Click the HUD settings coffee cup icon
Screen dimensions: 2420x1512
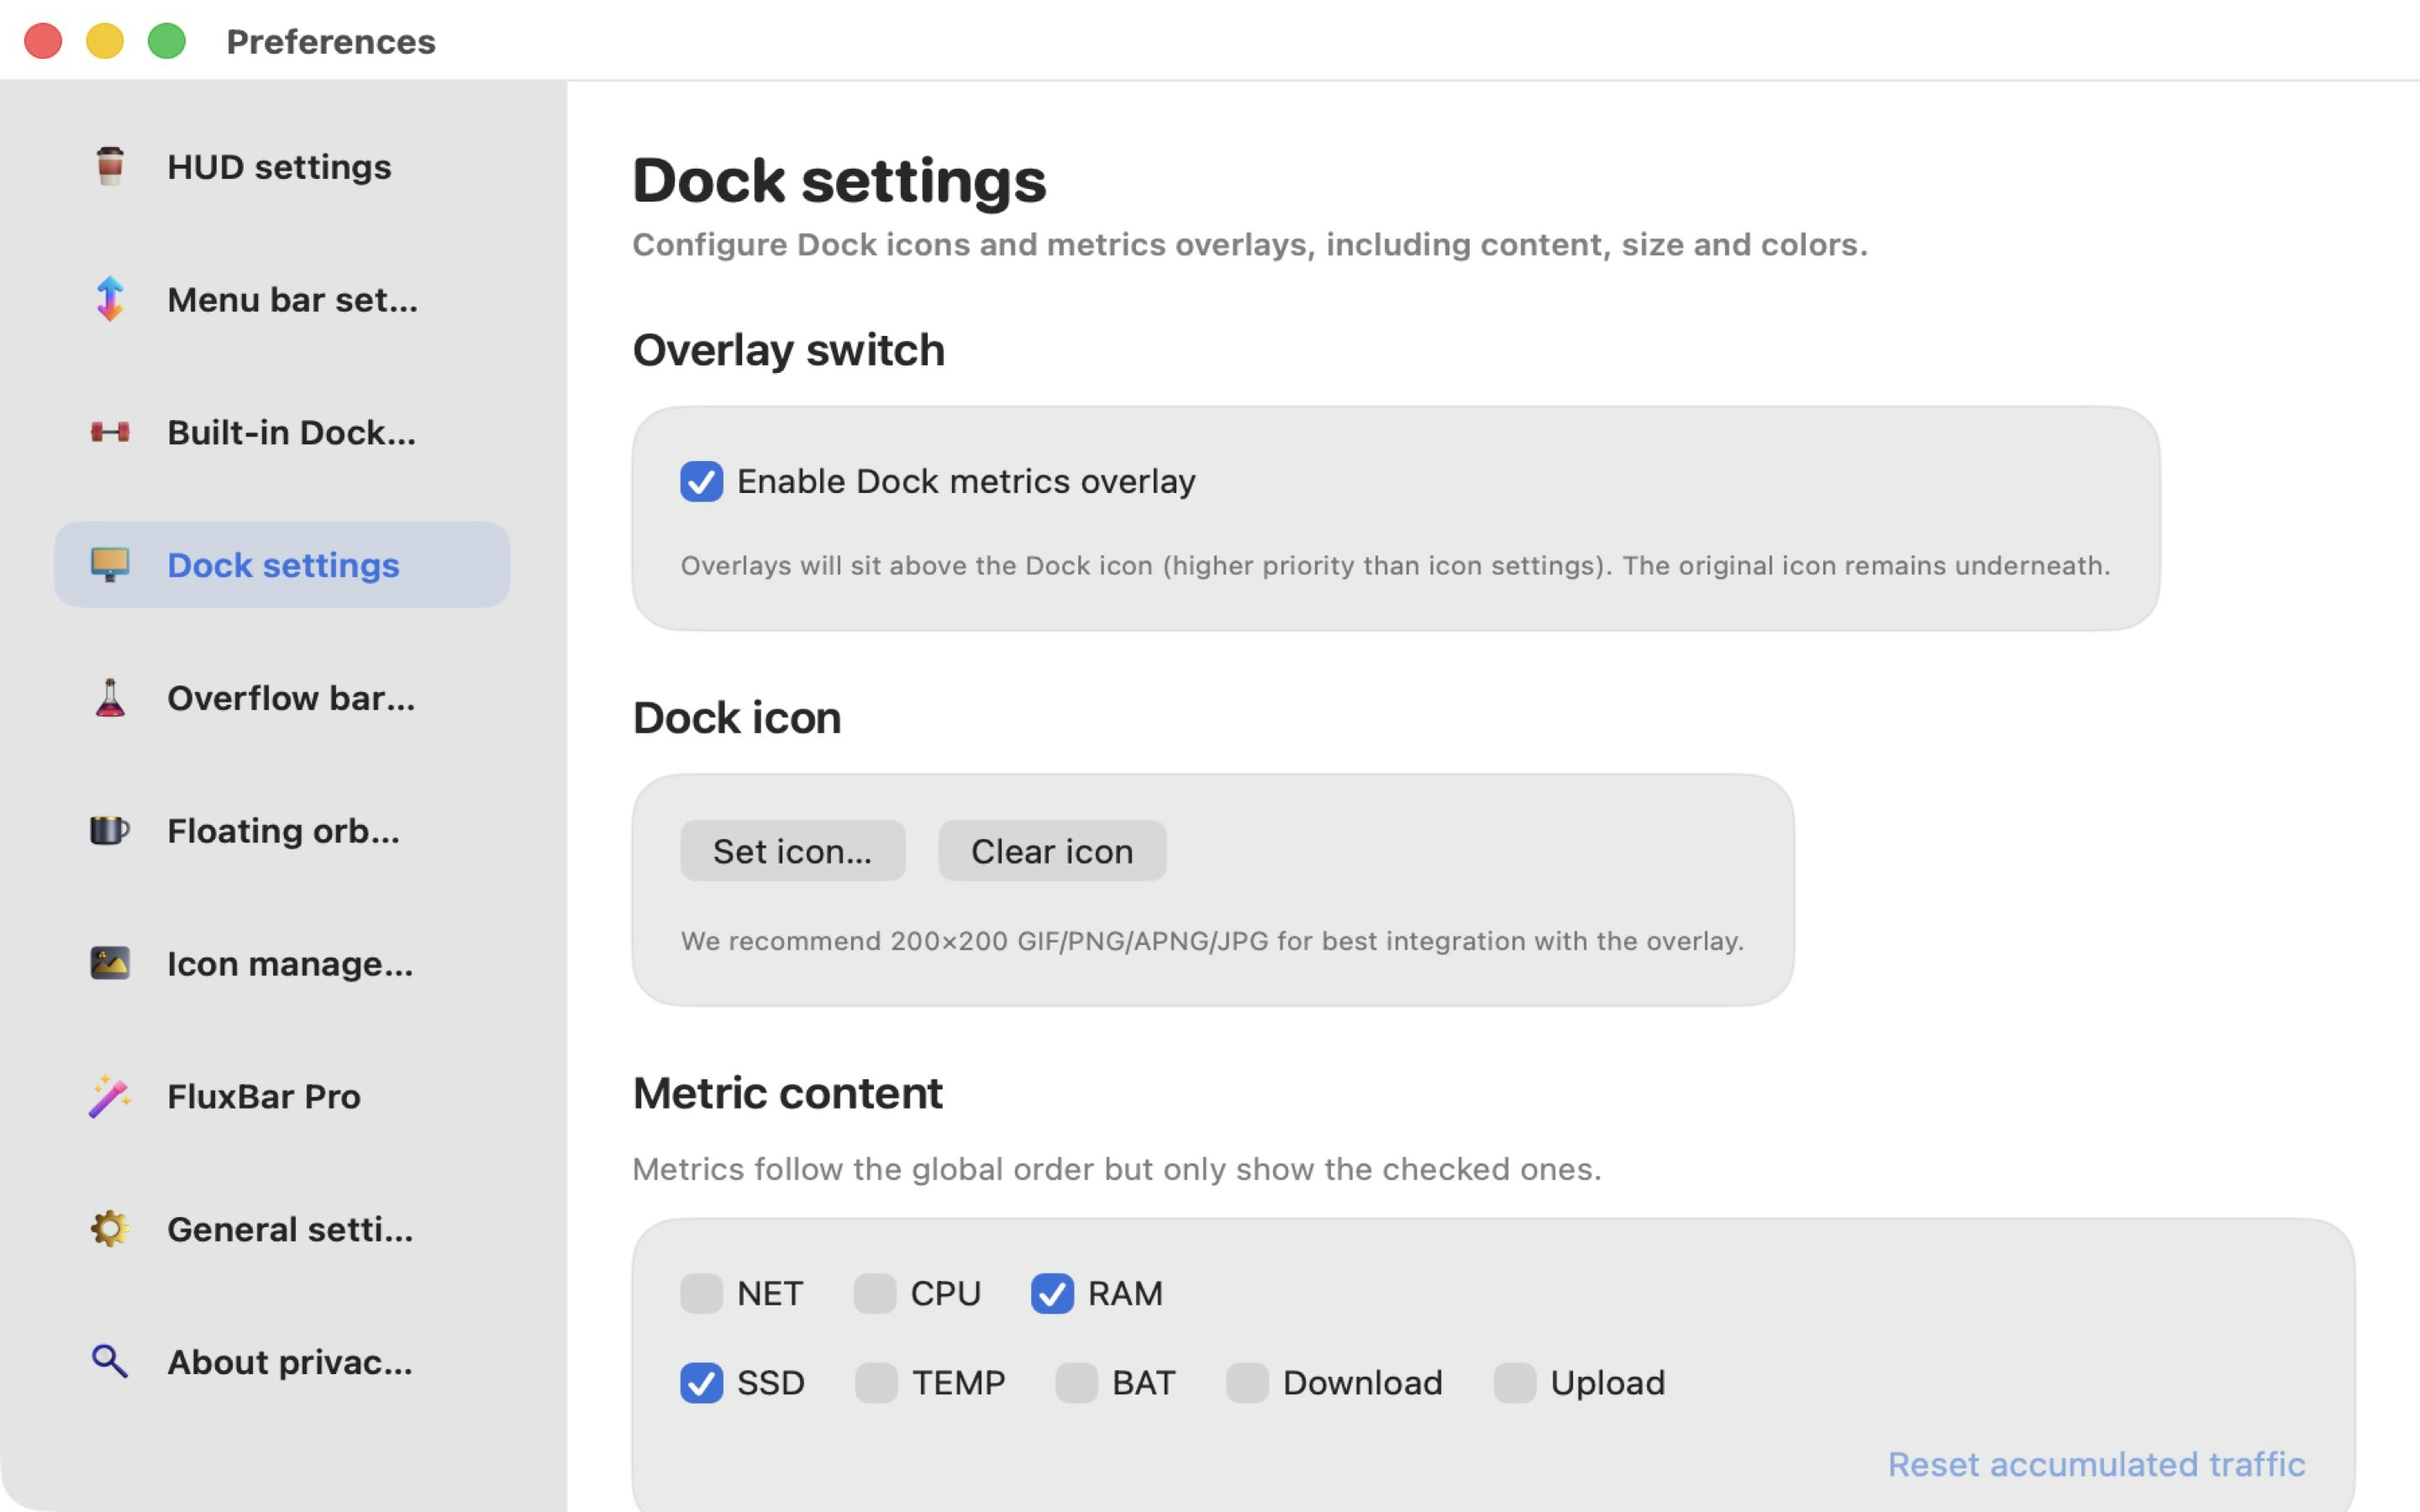pos(109,166)
